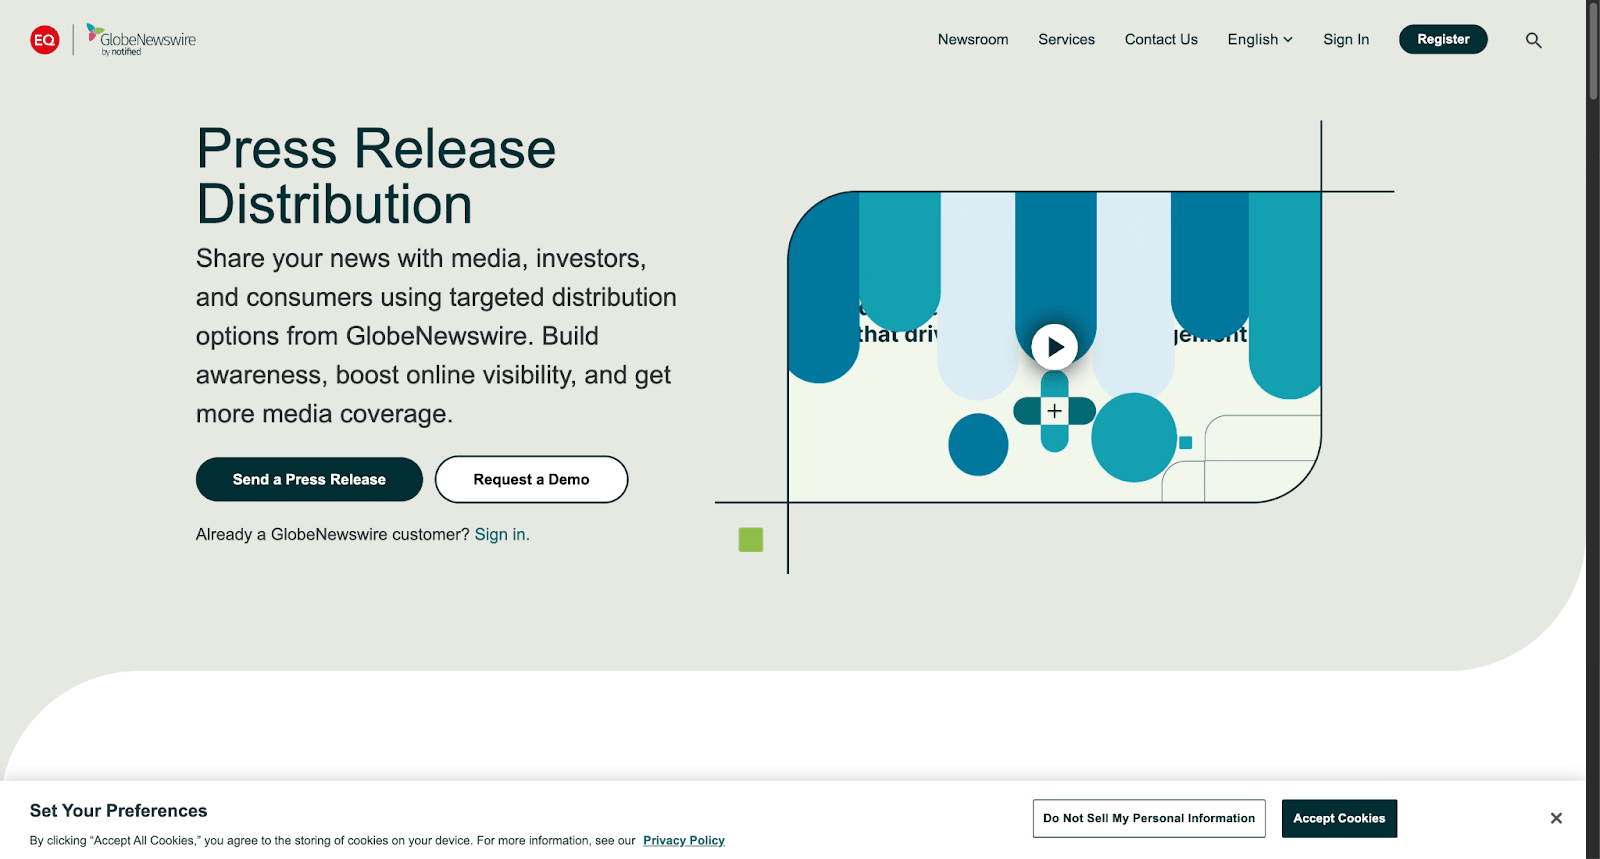Open the Newsroom menu item
Image resolution: width=1600 pixels, height=859 pixels.
coord(973,40)
